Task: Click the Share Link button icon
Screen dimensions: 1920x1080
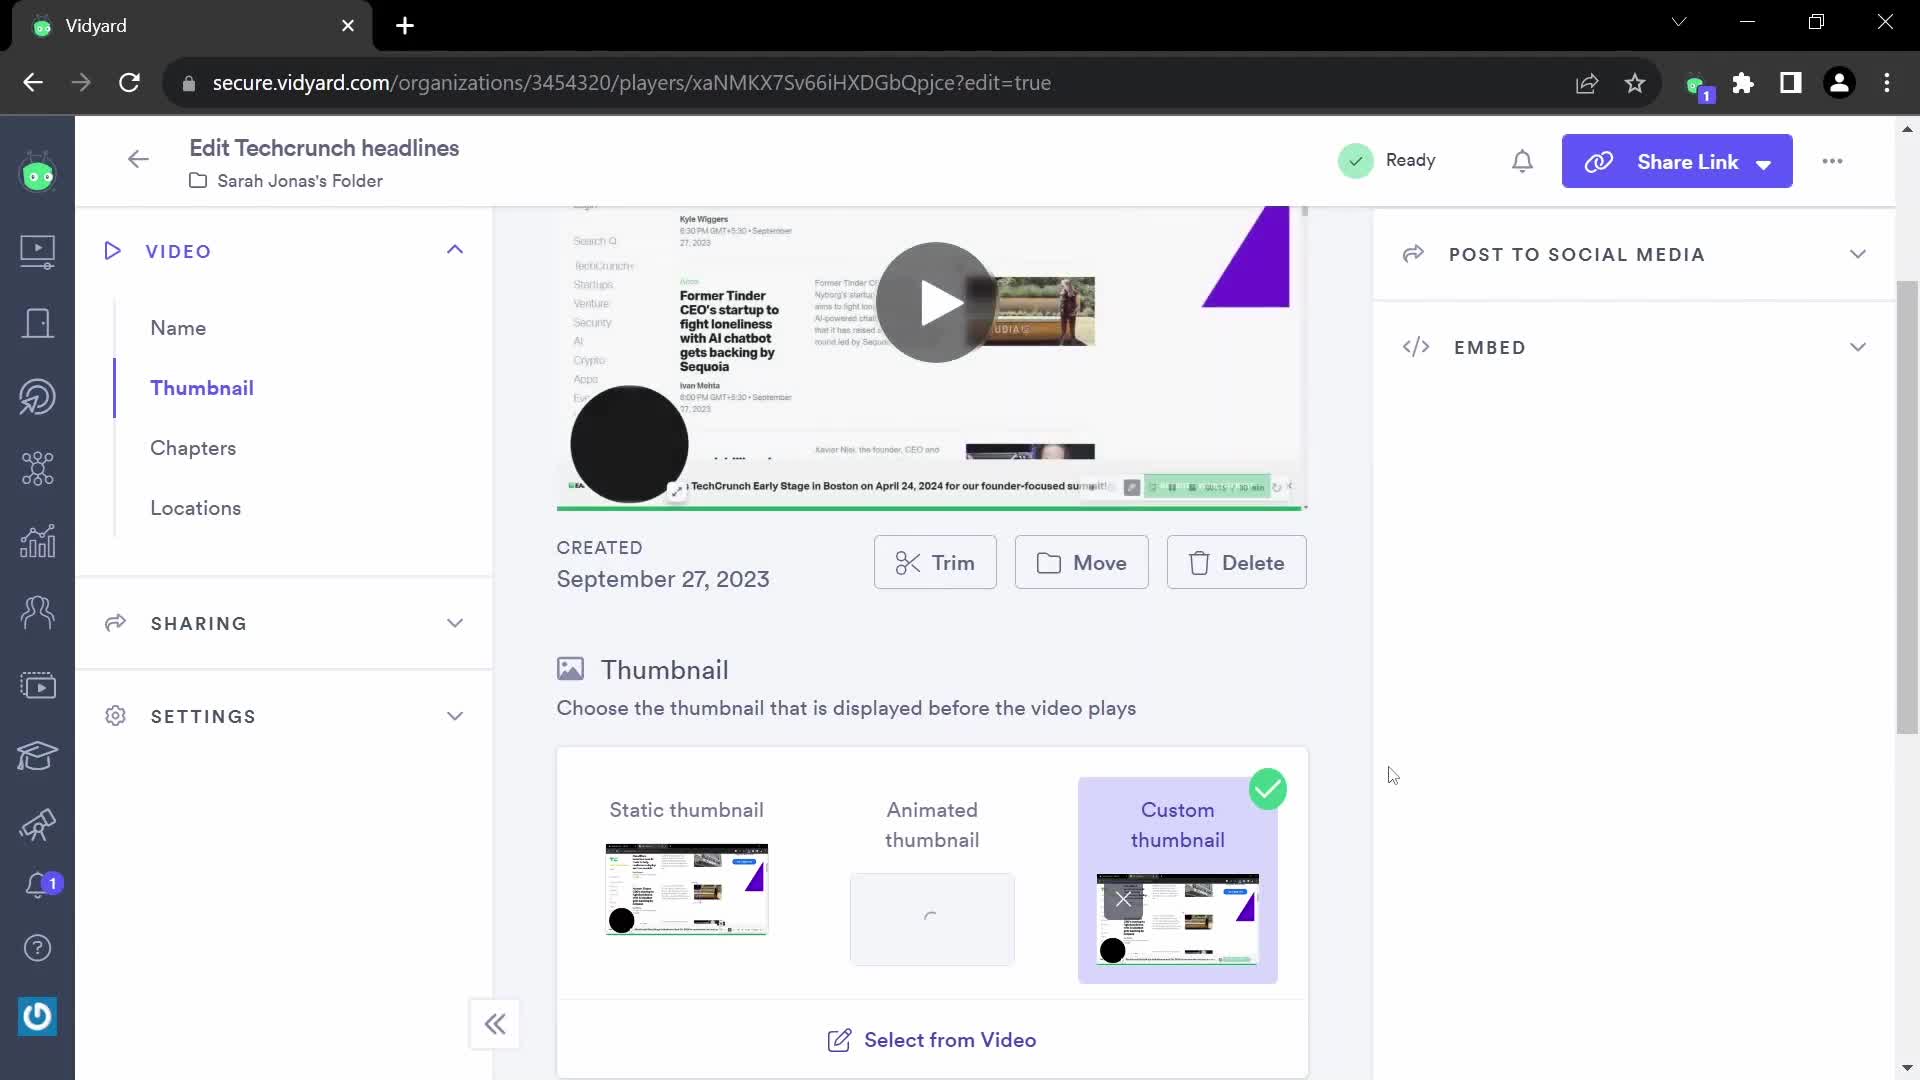Action: (x=1598, y=161)
